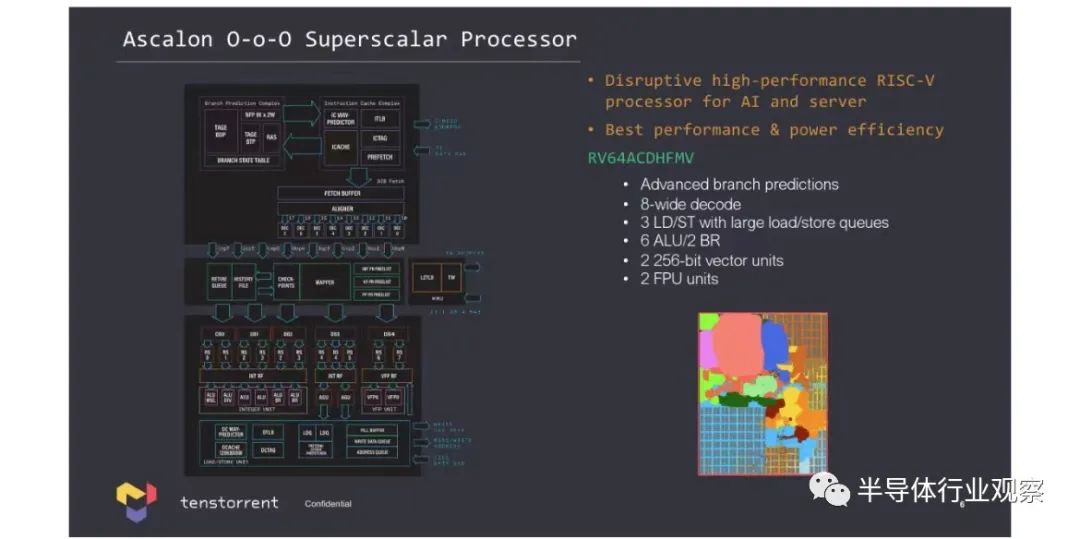Click the 'FILL BUFFER' block

(373, 430)
